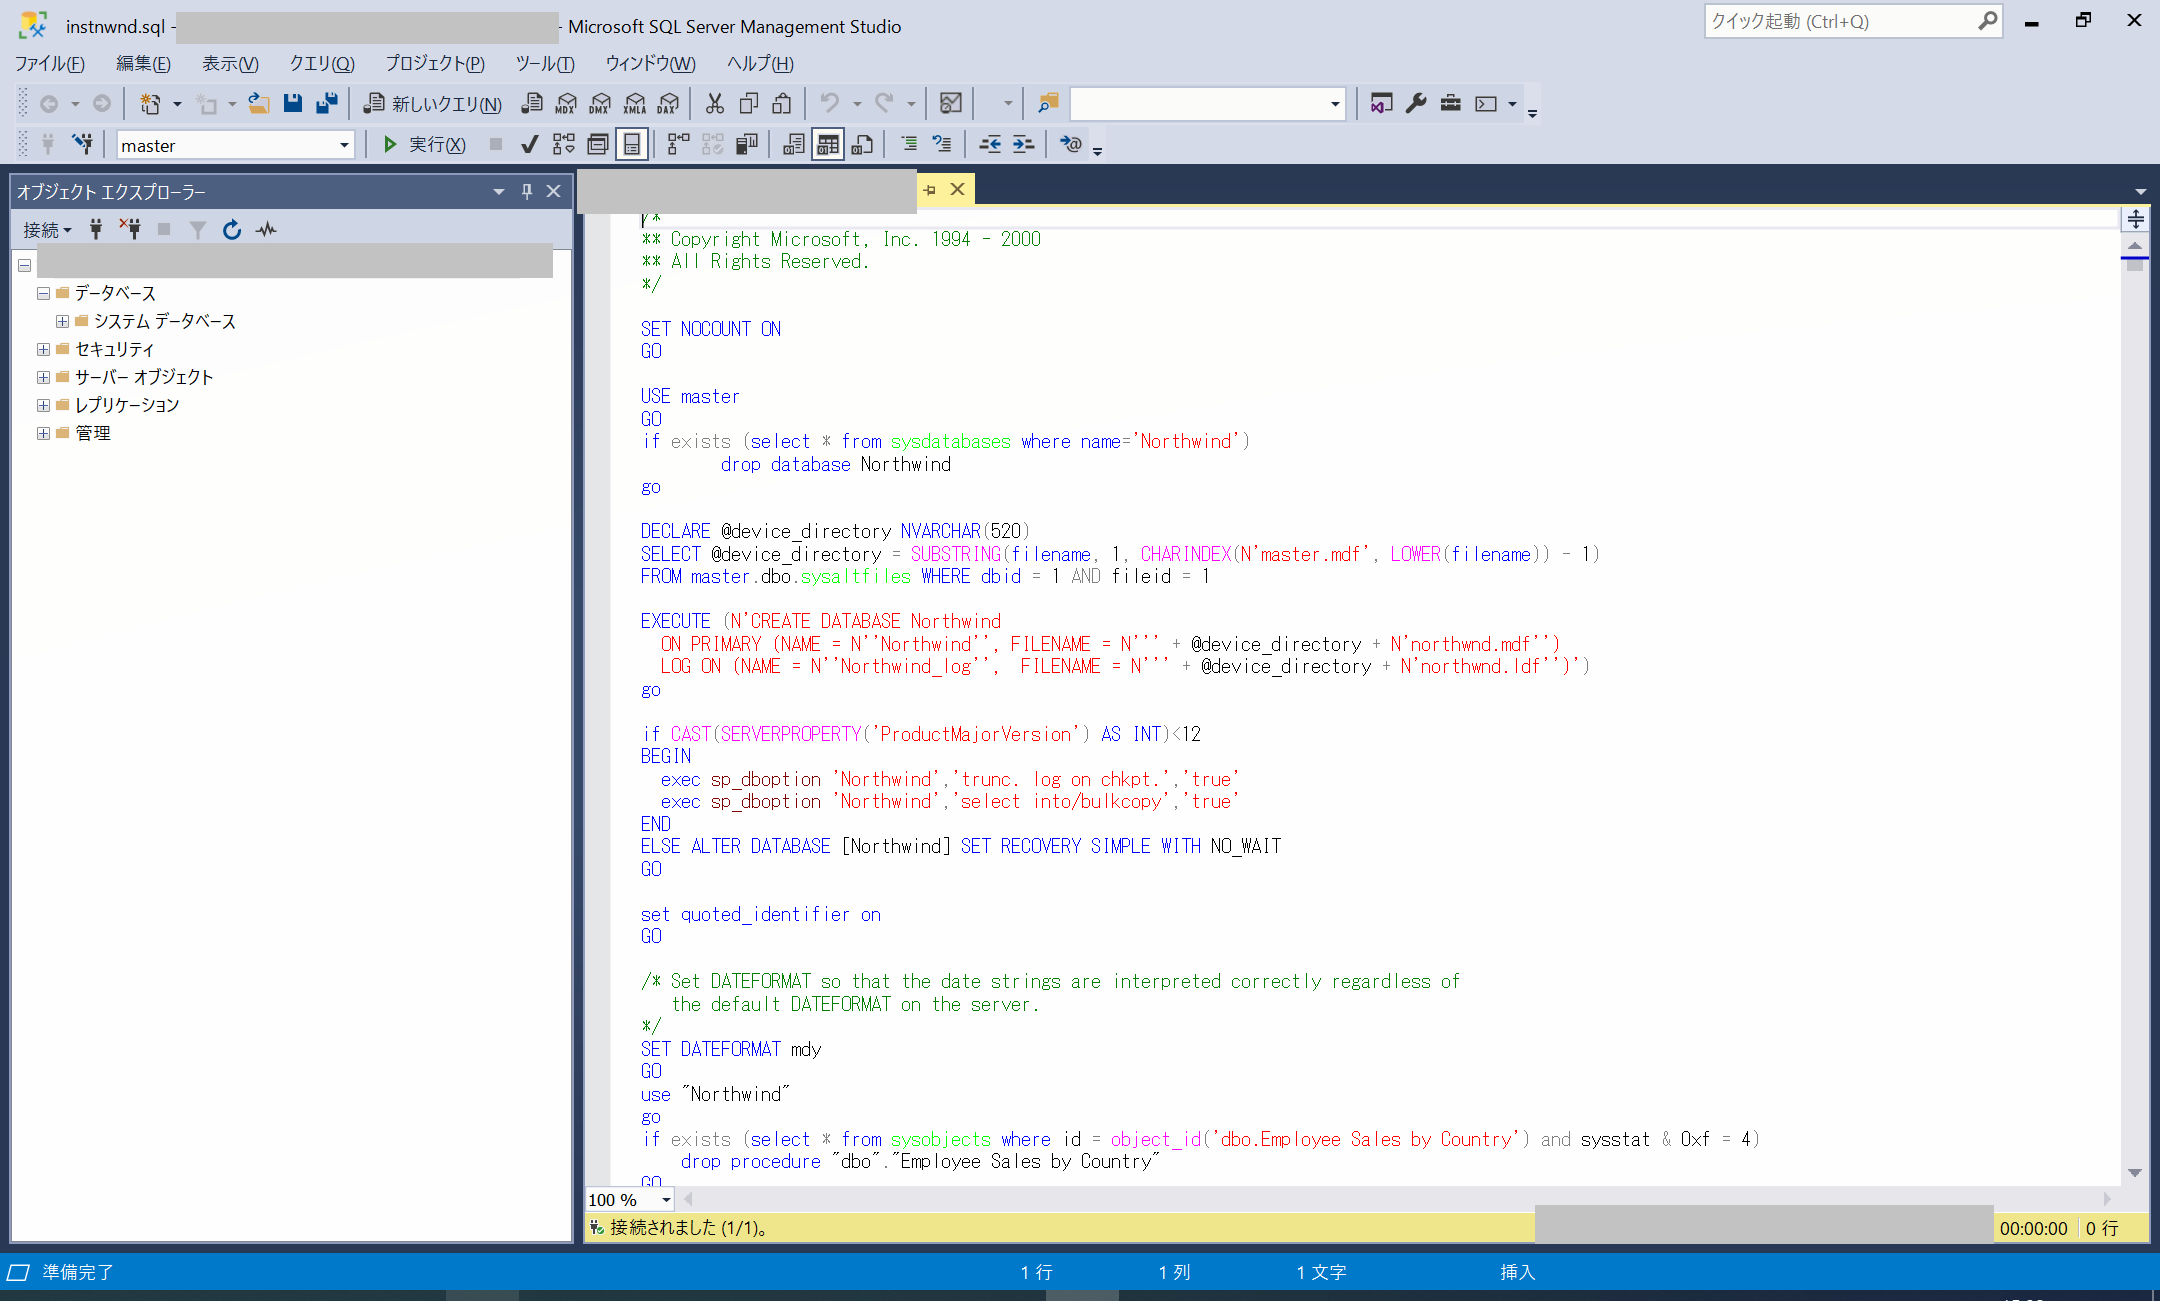Open the ツール(T) menu
The image size is (2160, 1301).
coord(545,63)
